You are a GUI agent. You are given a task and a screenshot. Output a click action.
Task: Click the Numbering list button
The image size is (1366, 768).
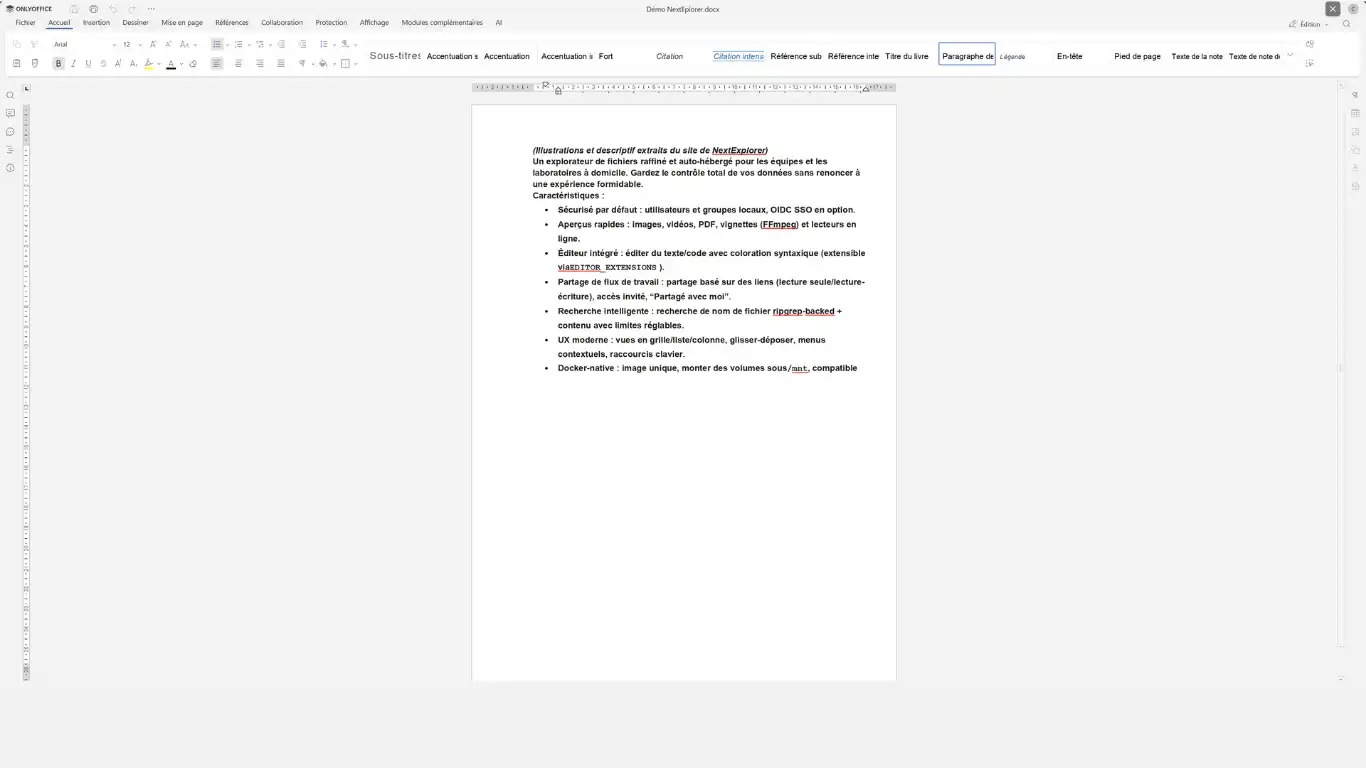[238, 44]
